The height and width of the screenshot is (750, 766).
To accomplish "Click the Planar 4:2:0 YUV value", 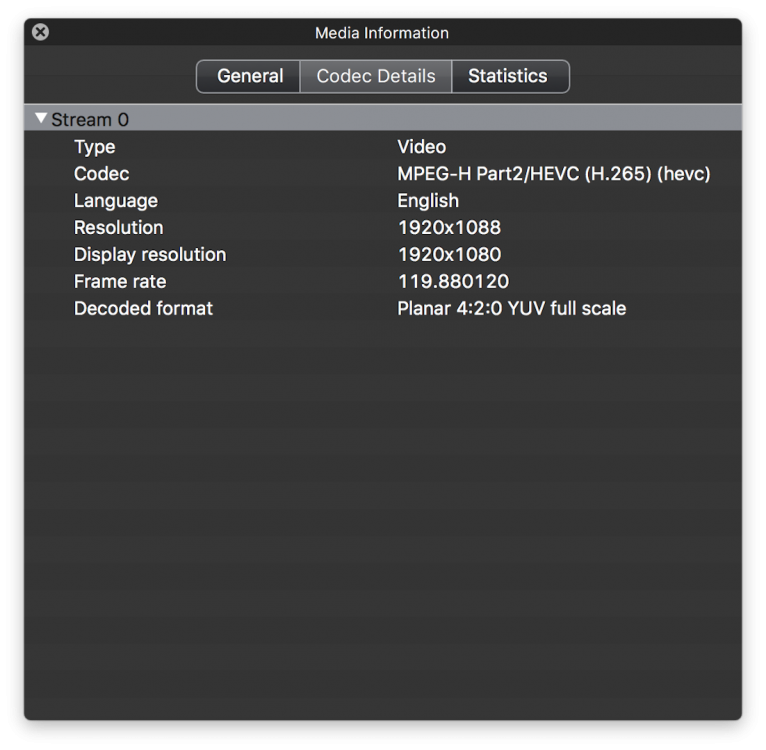I will coord(511,309).
